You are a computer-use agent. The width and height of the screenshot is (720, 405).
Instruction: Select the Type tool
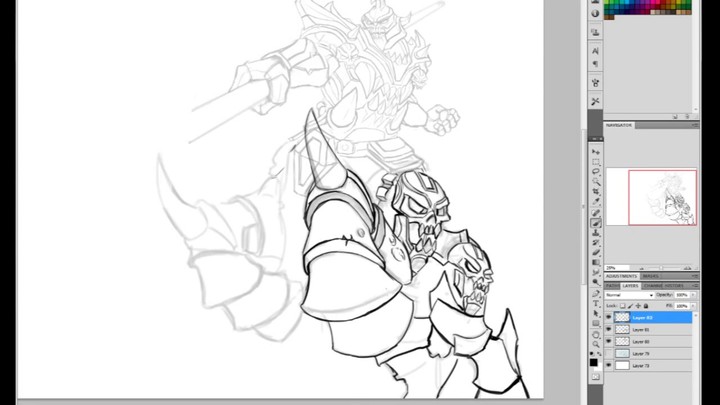click(596, 304)
